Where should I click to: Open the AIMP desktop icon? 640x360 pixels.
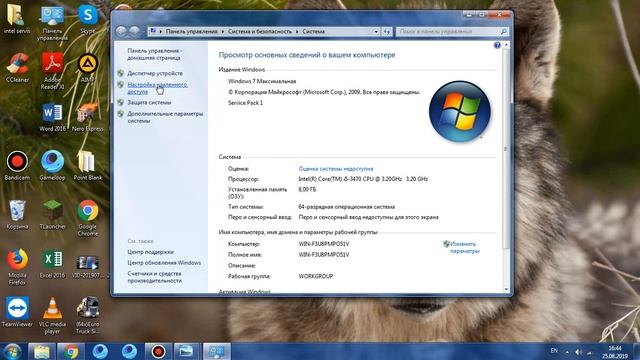pyautogui.click(x=87, y=68)
